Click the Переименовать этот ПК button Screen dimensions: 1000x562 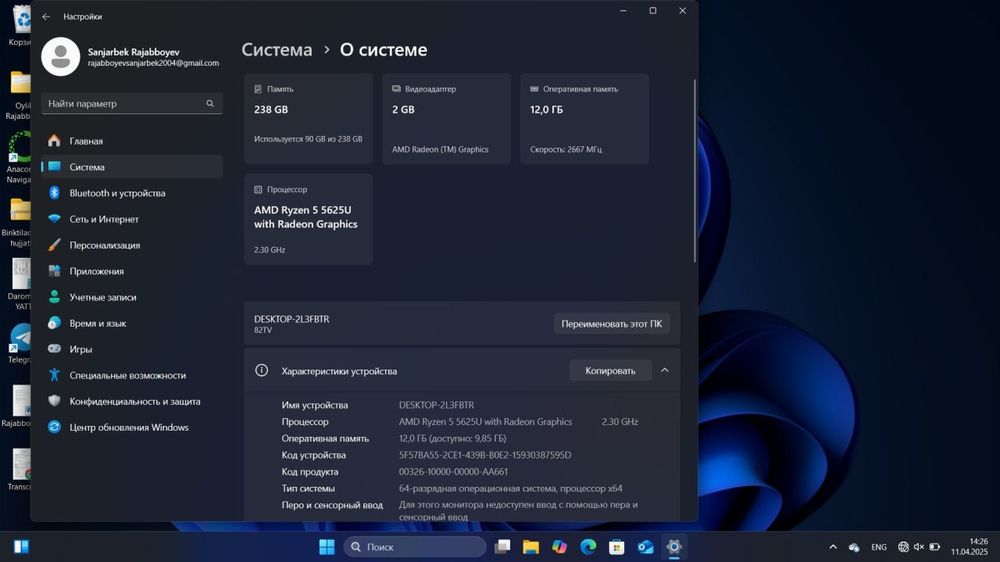611,324
